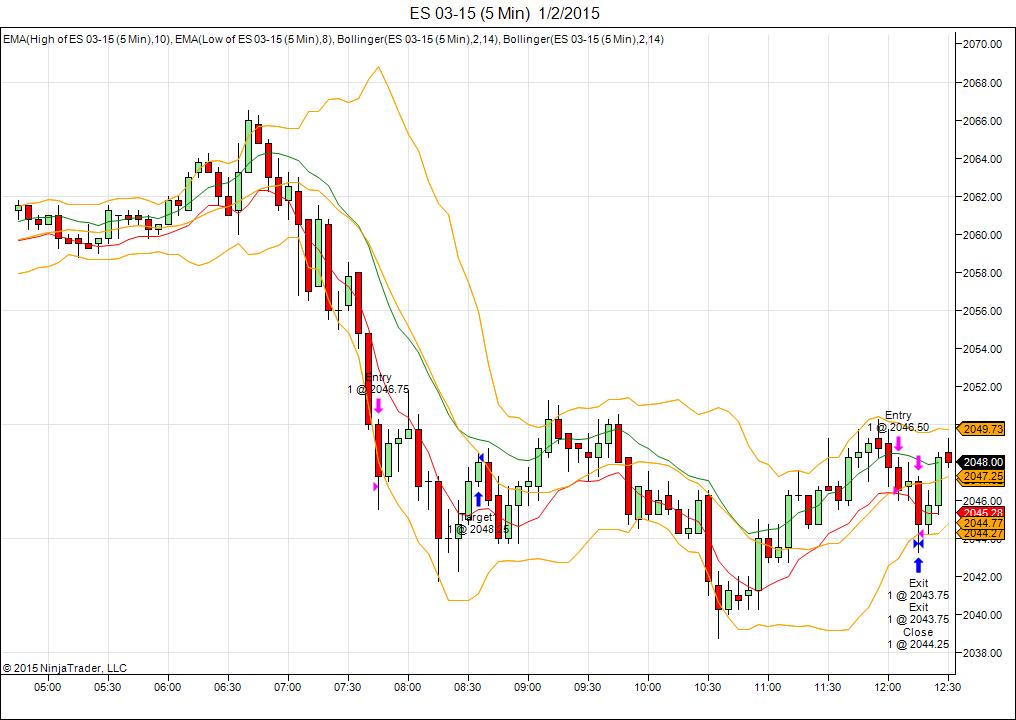The image size is (1016, 720).
Task: Select the red 2045.28 price marker
Action: coord(983,512)
